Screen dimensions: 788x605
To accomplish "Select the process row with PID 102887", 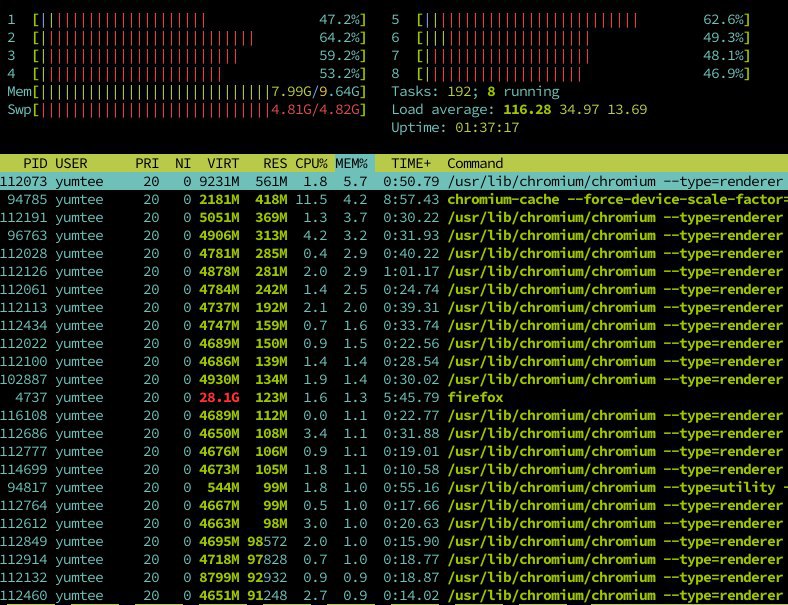I will [394, 379].
